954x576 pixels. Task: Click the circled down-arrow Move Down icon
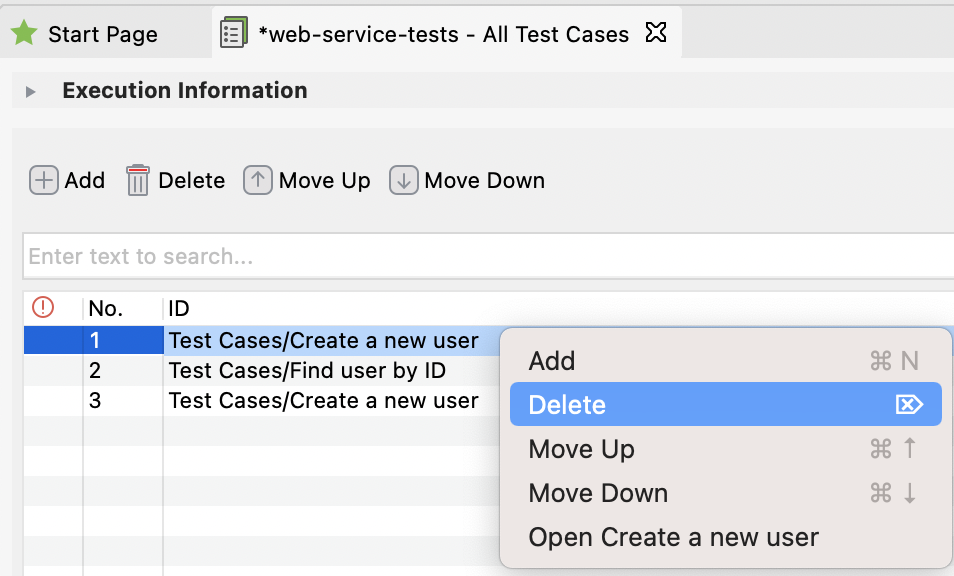(403, 180)
